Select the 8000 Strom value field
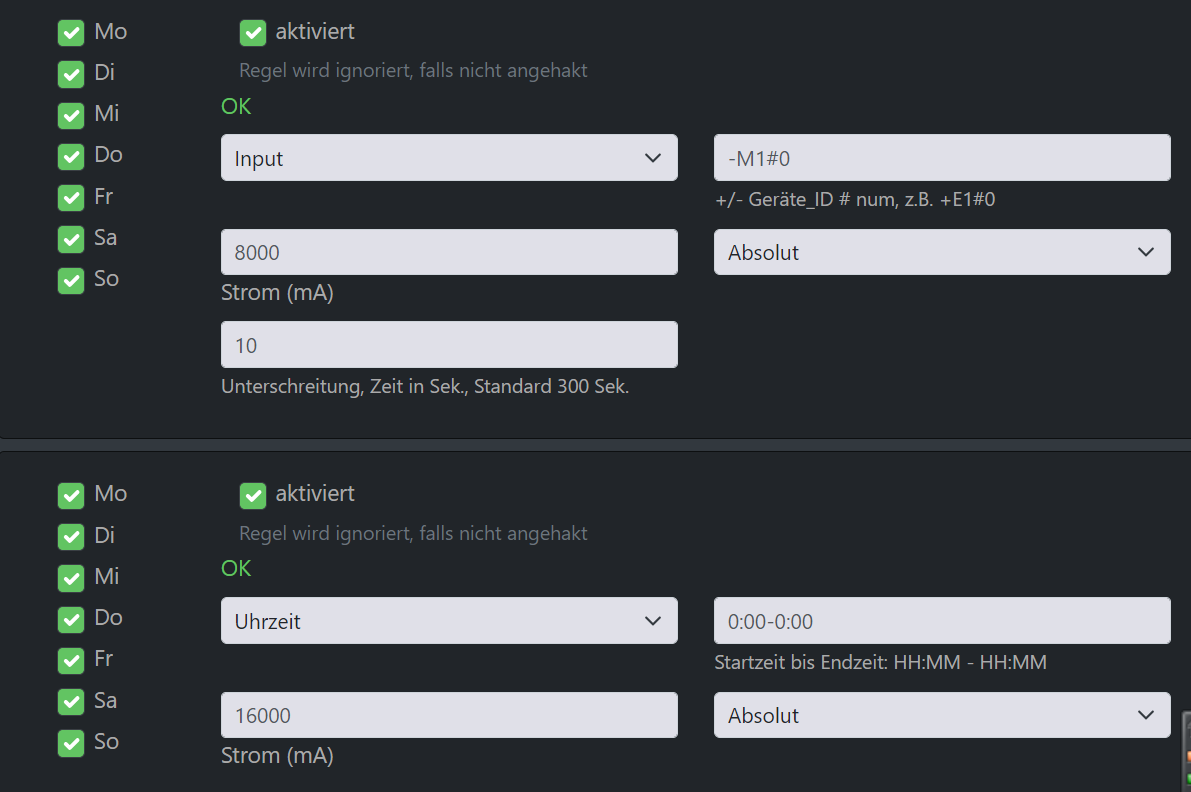 pos(448,252)
